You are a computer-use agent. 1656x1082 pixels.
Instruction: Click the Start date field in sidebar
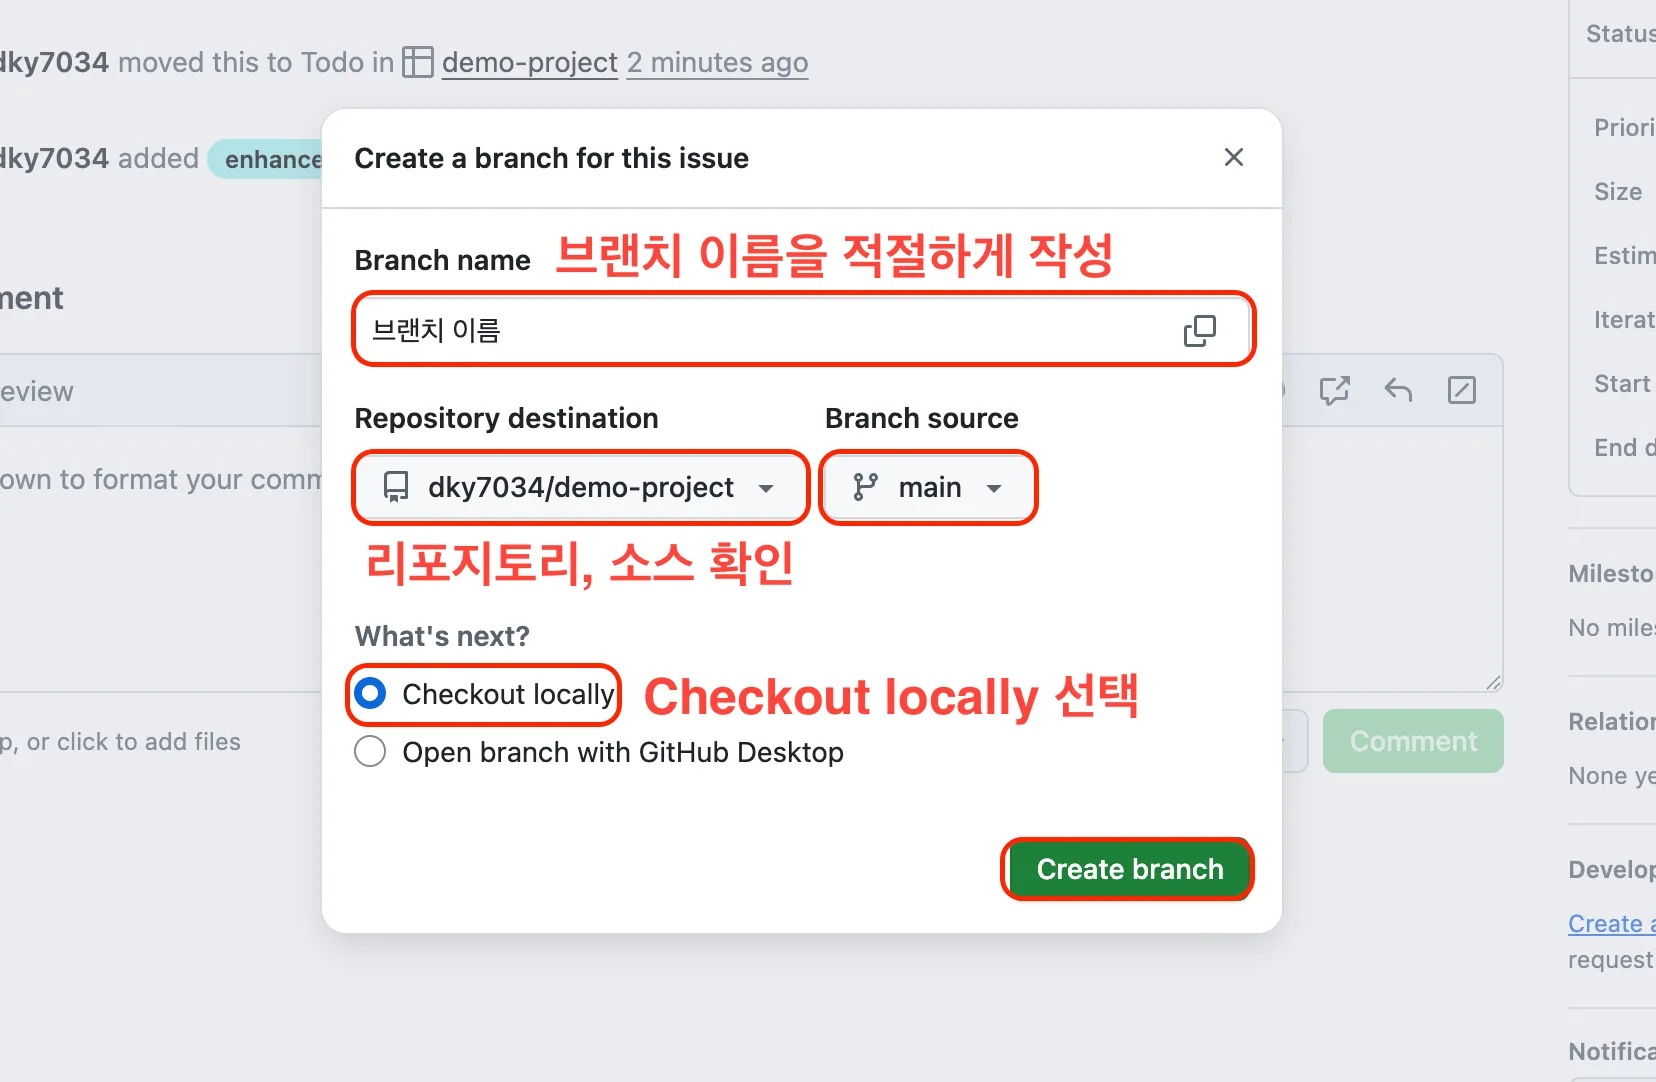coord(1622,383)
